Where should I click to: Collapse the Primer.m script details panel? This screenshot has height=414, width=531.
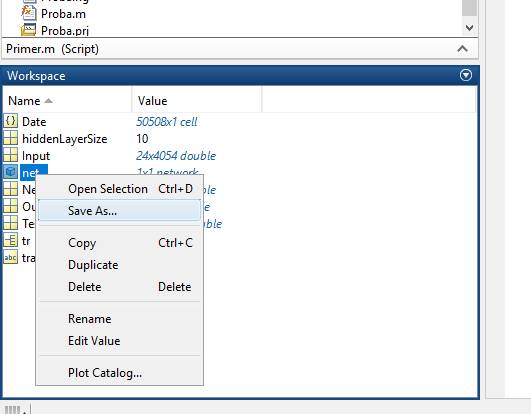coord(463,49)
